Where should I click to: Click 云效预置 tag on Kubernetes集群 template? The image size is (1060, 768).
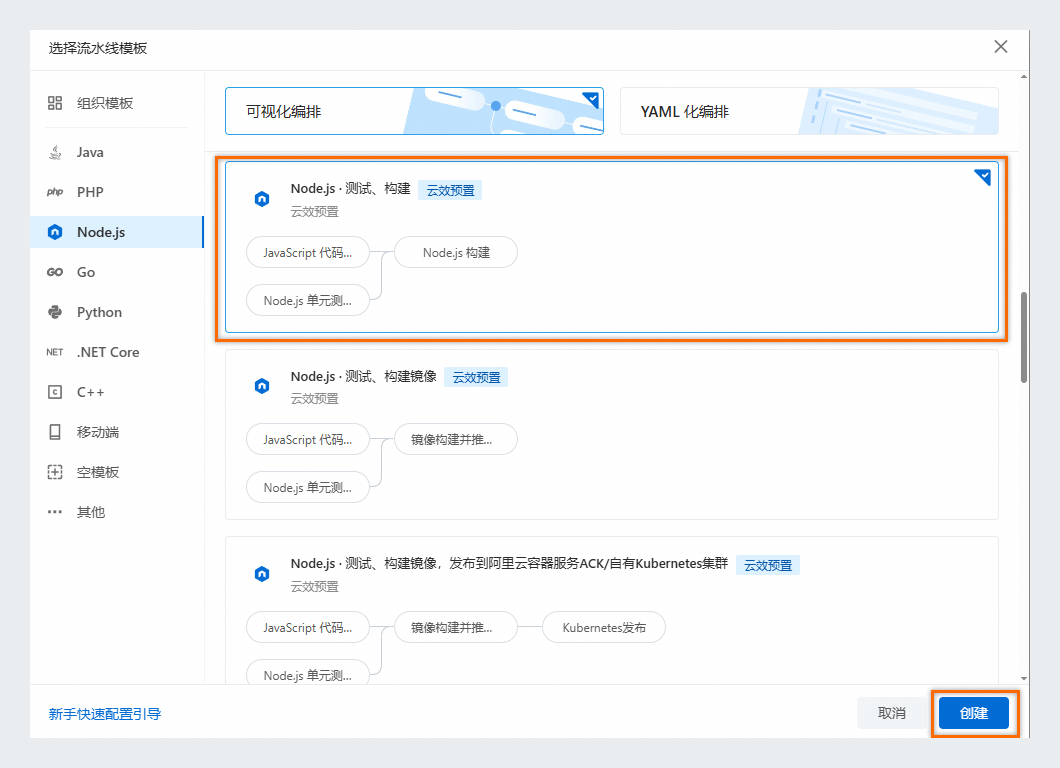768,565
